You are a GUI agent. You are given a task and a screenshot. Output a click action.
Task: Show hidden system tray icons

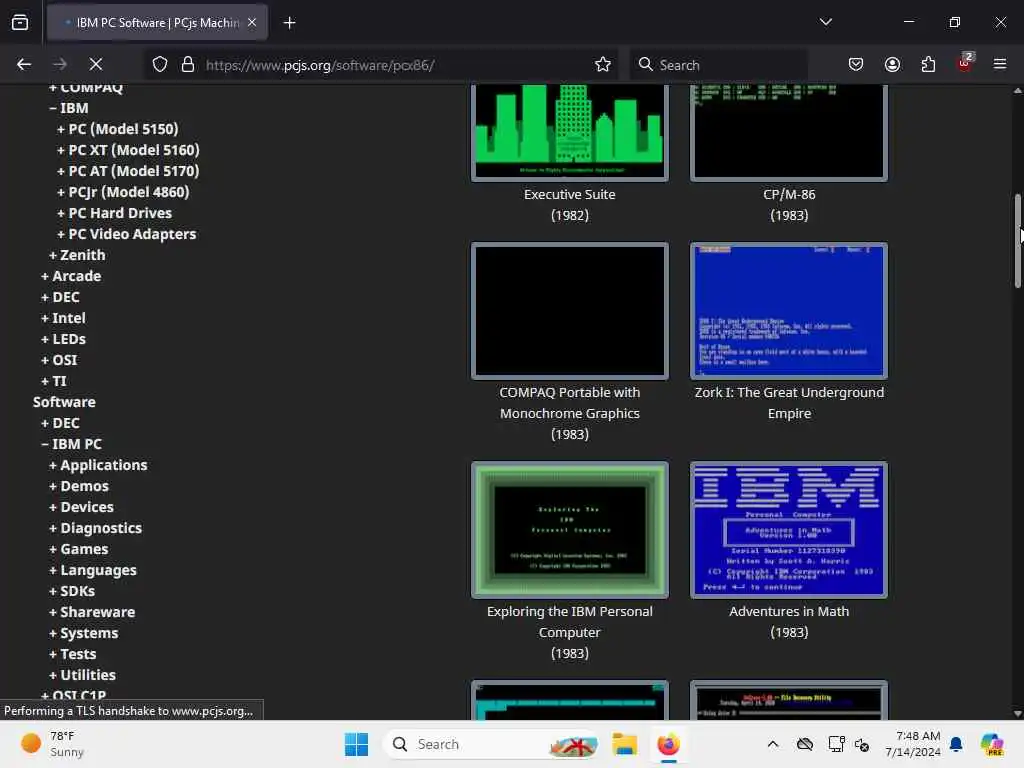[x=773, y=744]
